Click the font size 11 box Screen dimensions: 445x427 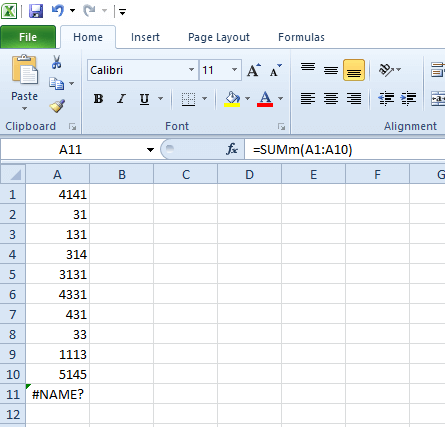pos(214,70)
